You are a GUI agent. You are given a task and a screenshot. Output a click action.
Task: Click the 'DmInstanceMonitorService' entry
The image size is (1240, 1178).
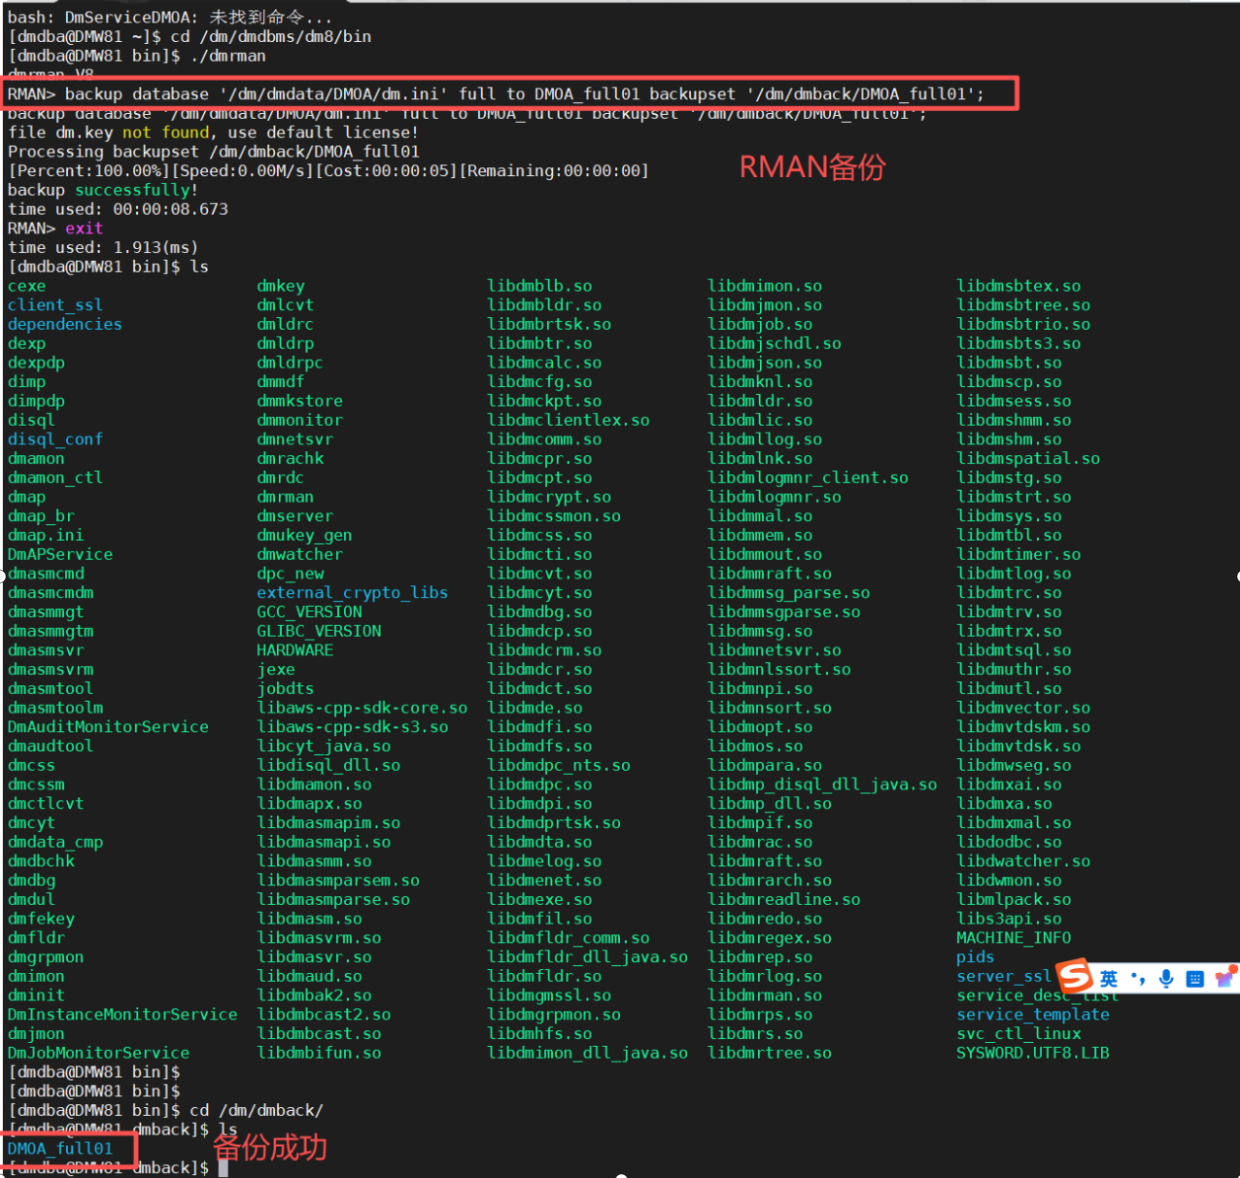123,1014
